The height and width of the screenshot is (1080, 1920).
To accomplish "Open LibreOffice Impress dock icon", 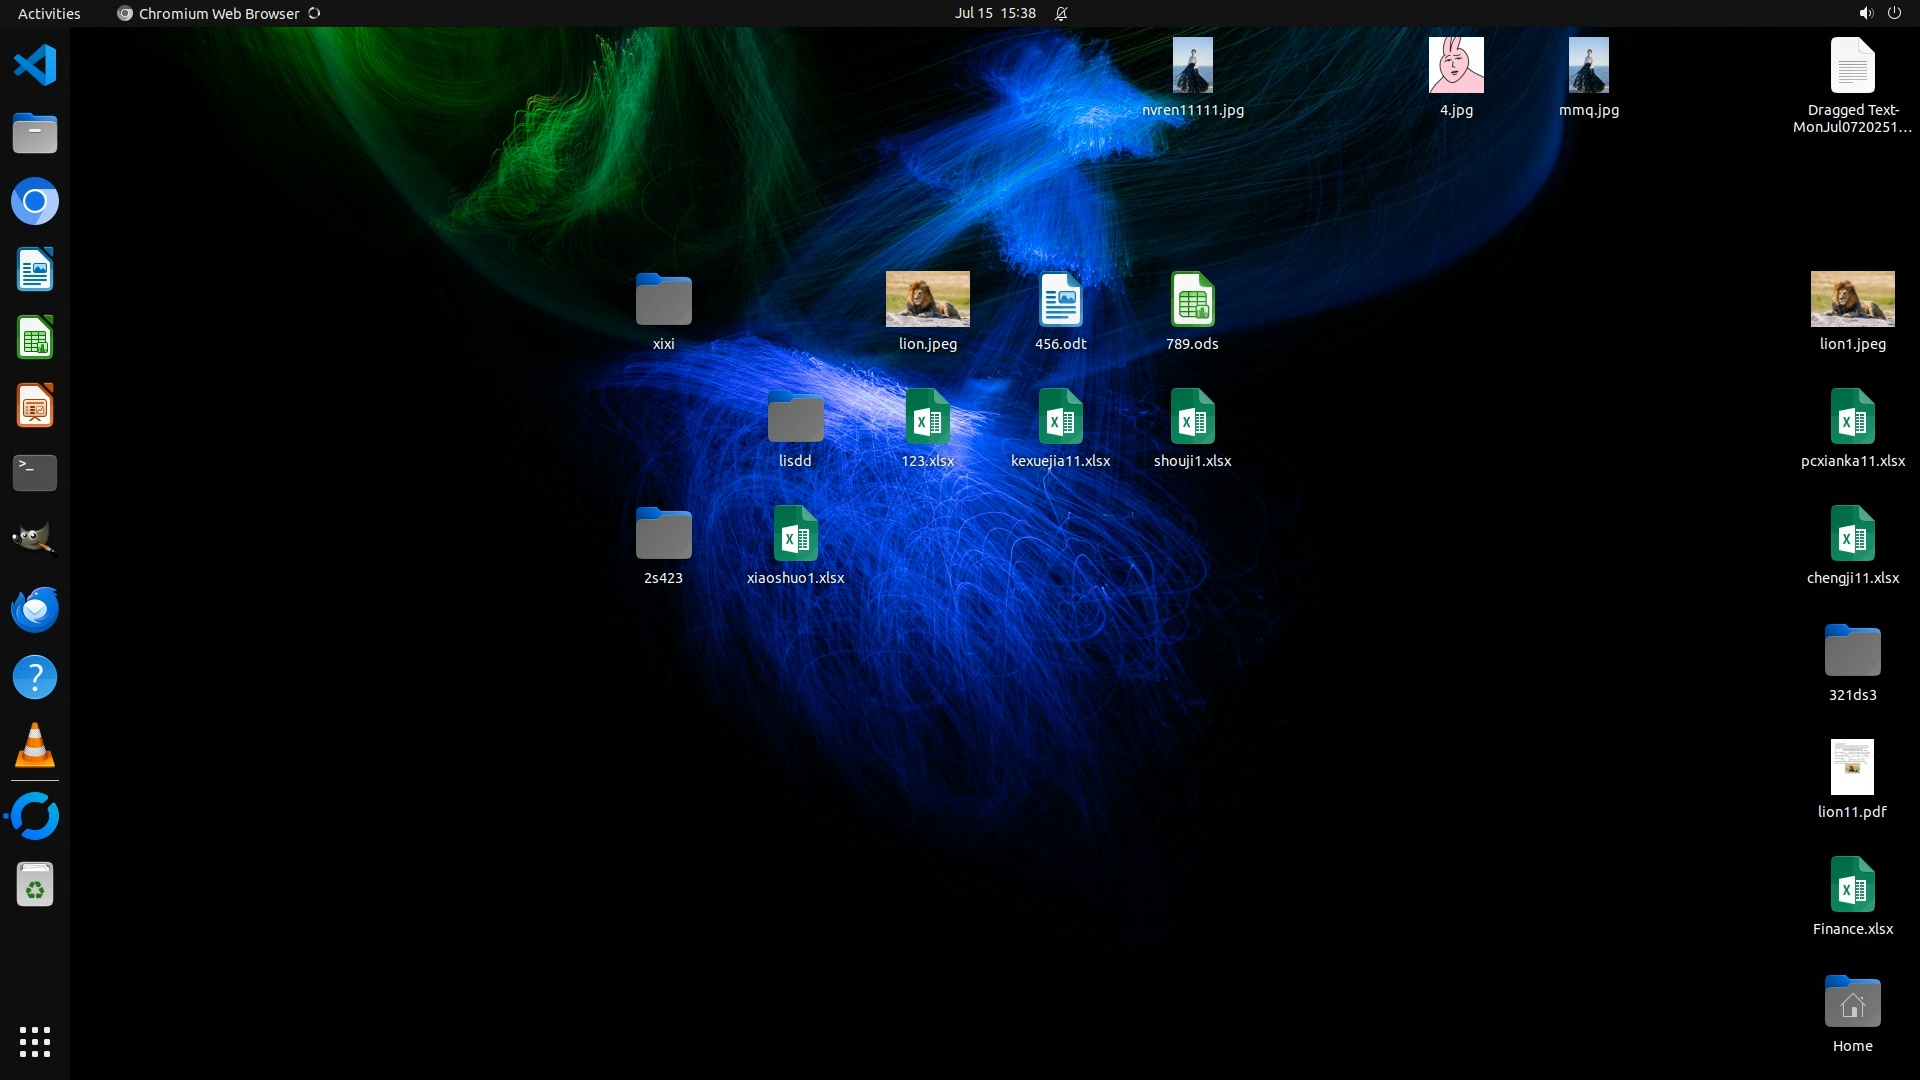I will pos(35,406).
